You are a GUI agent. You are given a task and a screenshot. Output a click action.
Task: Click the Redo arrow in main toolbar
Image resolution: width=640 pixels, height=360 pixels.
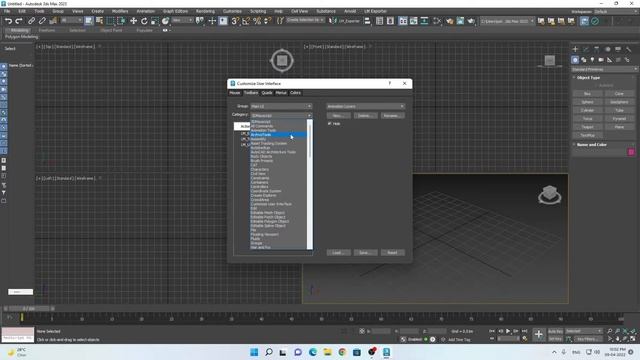point(19,21)
